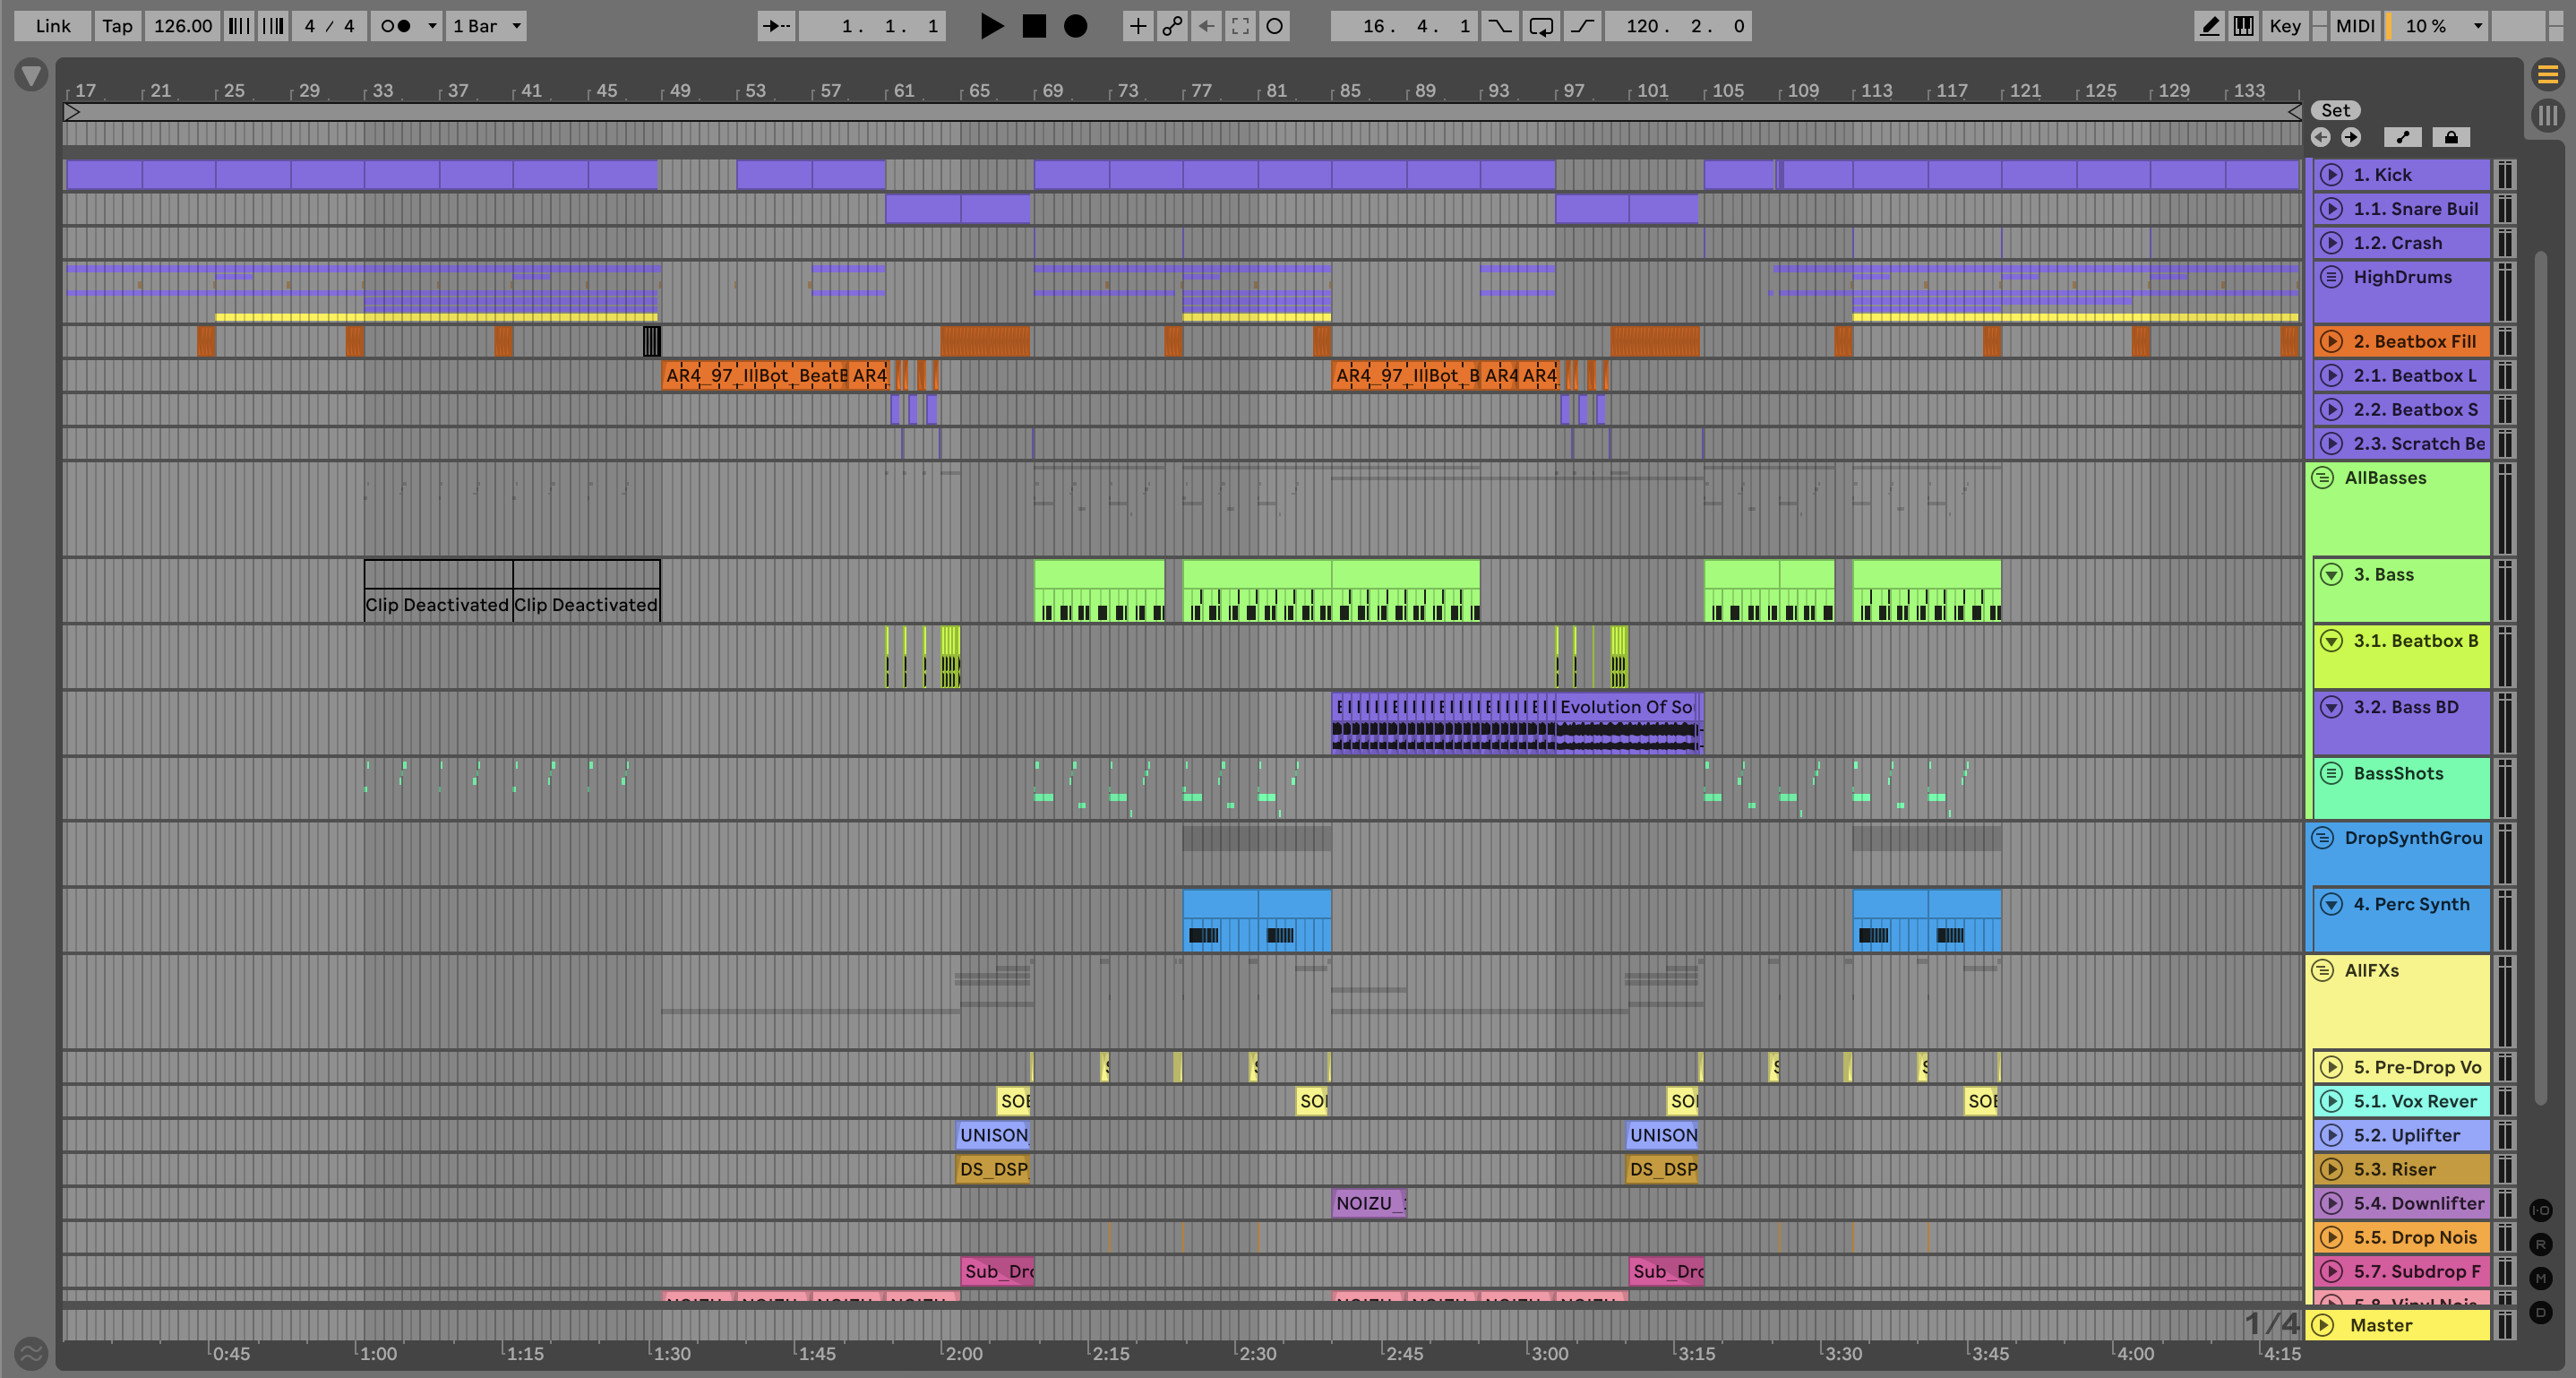Toggle Draw Mode pencil icon
The width and height of the screenshot is (2576, 1378).
click(x=2209, y=26)
